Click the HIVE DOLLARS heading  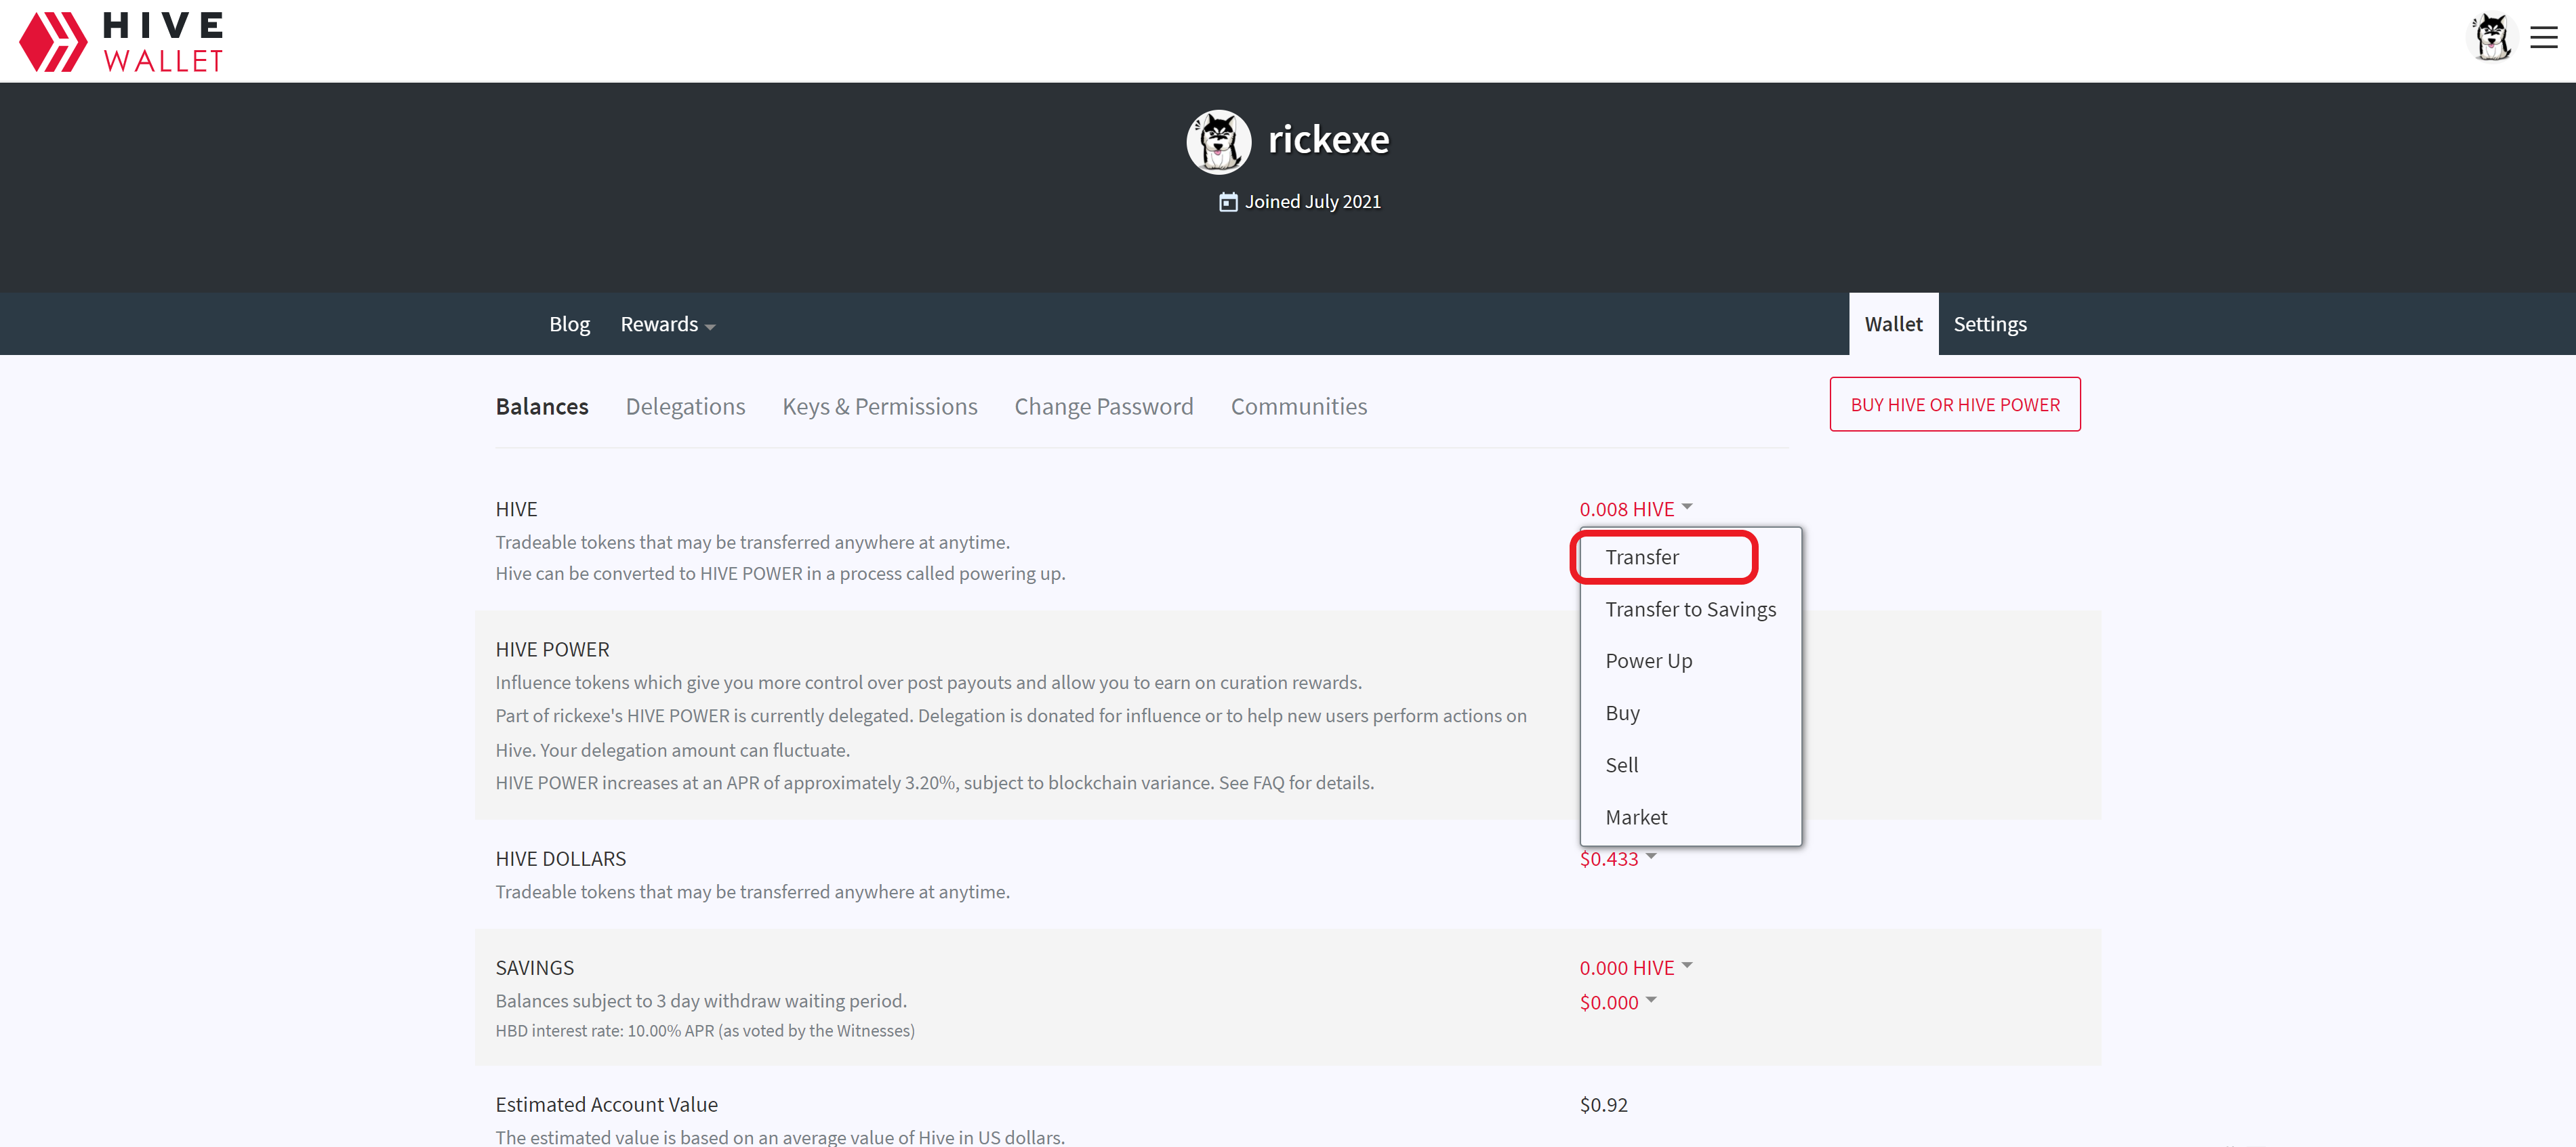coord(561,859)
